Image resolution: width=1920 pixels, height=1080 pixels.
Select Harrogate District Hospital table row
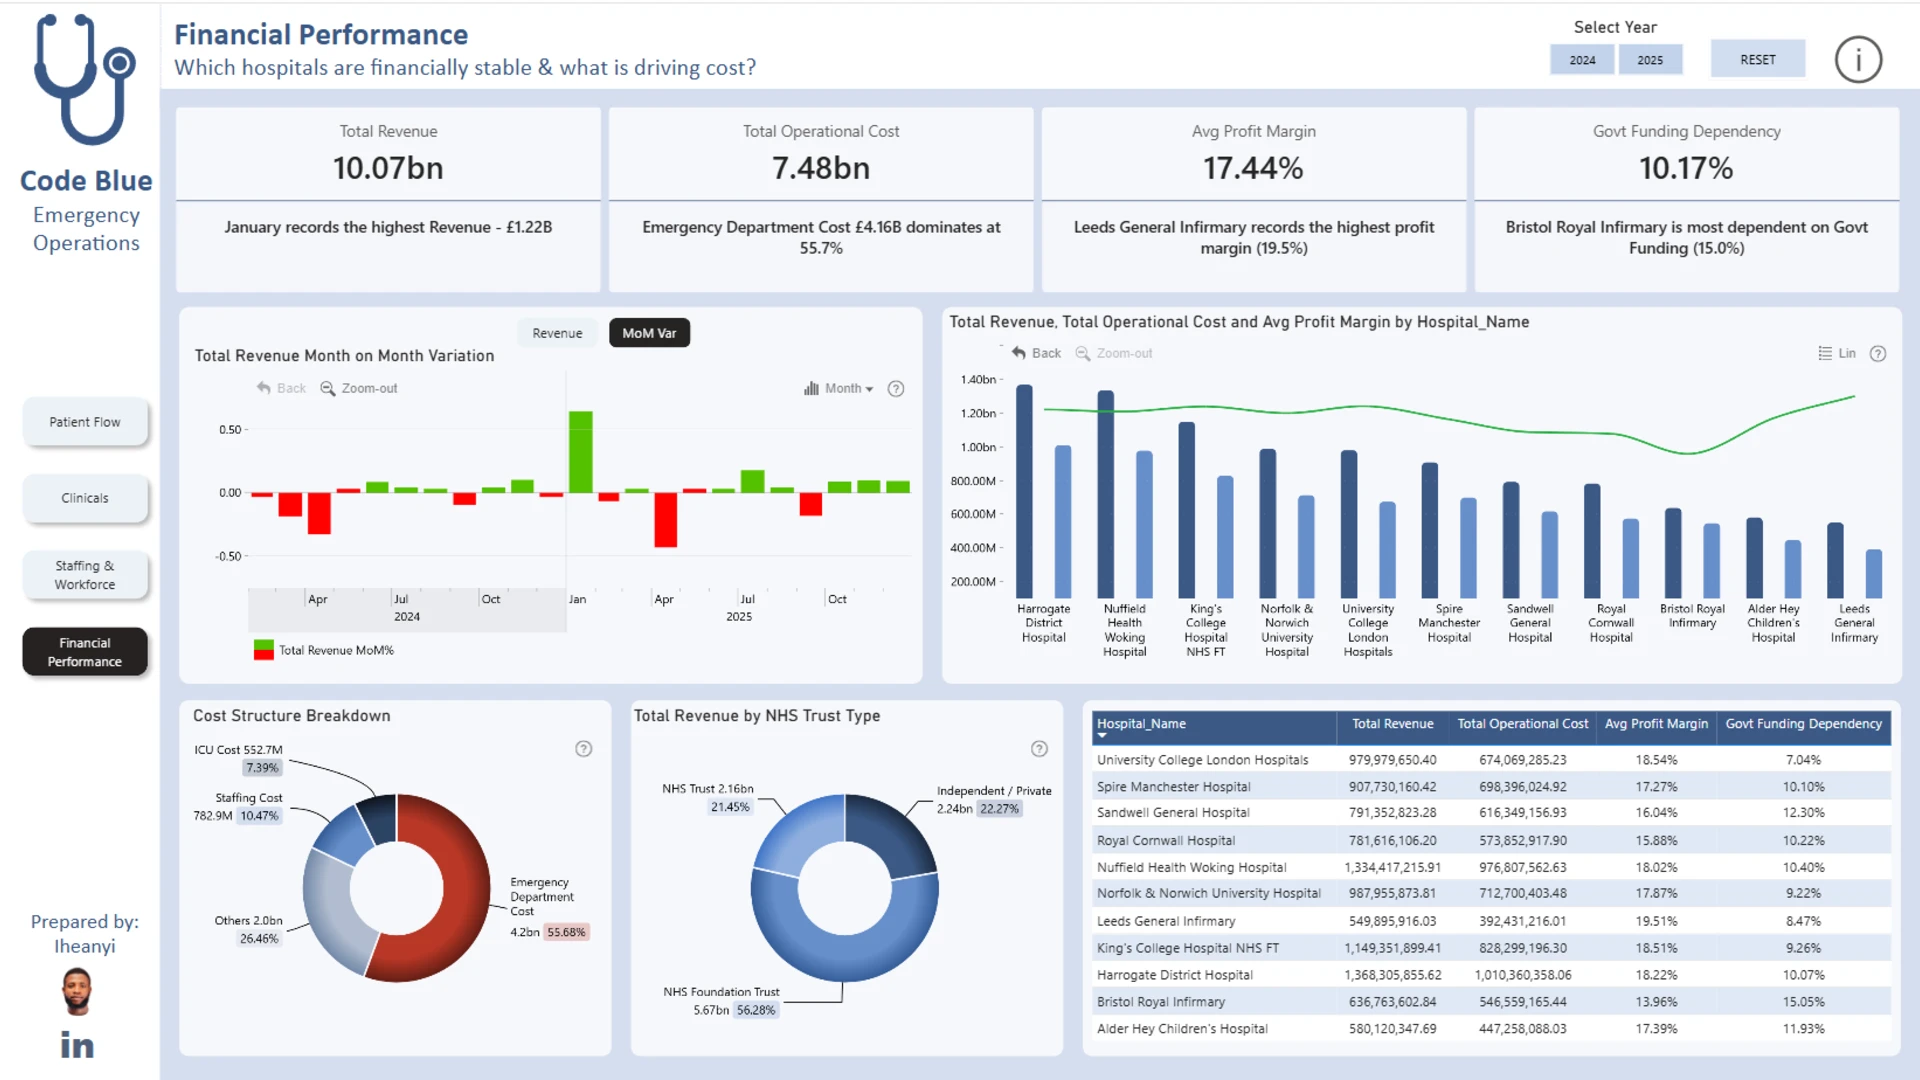tap(1491, 975)
